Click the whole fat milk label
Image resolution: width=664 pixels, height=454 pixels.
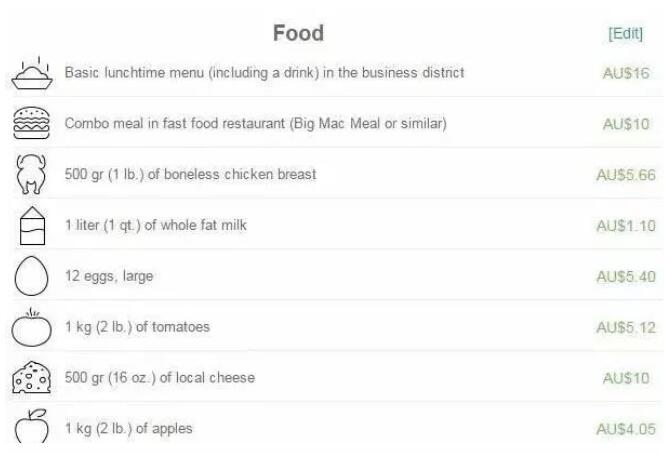pos(155,225)
